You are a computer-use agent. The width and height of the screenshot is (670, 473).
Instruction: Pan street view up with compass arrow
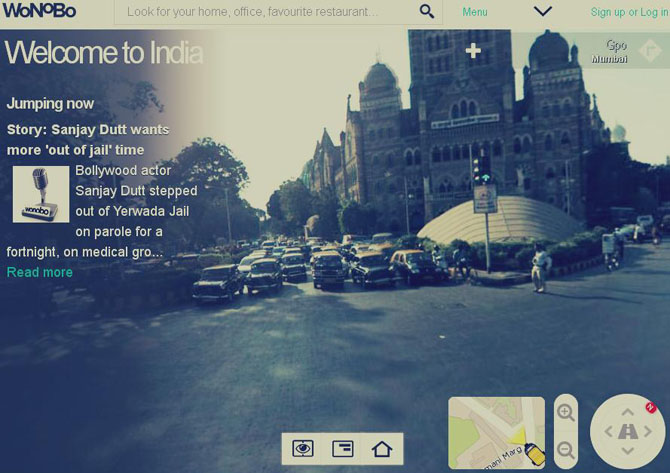click(x=628, y=411)
